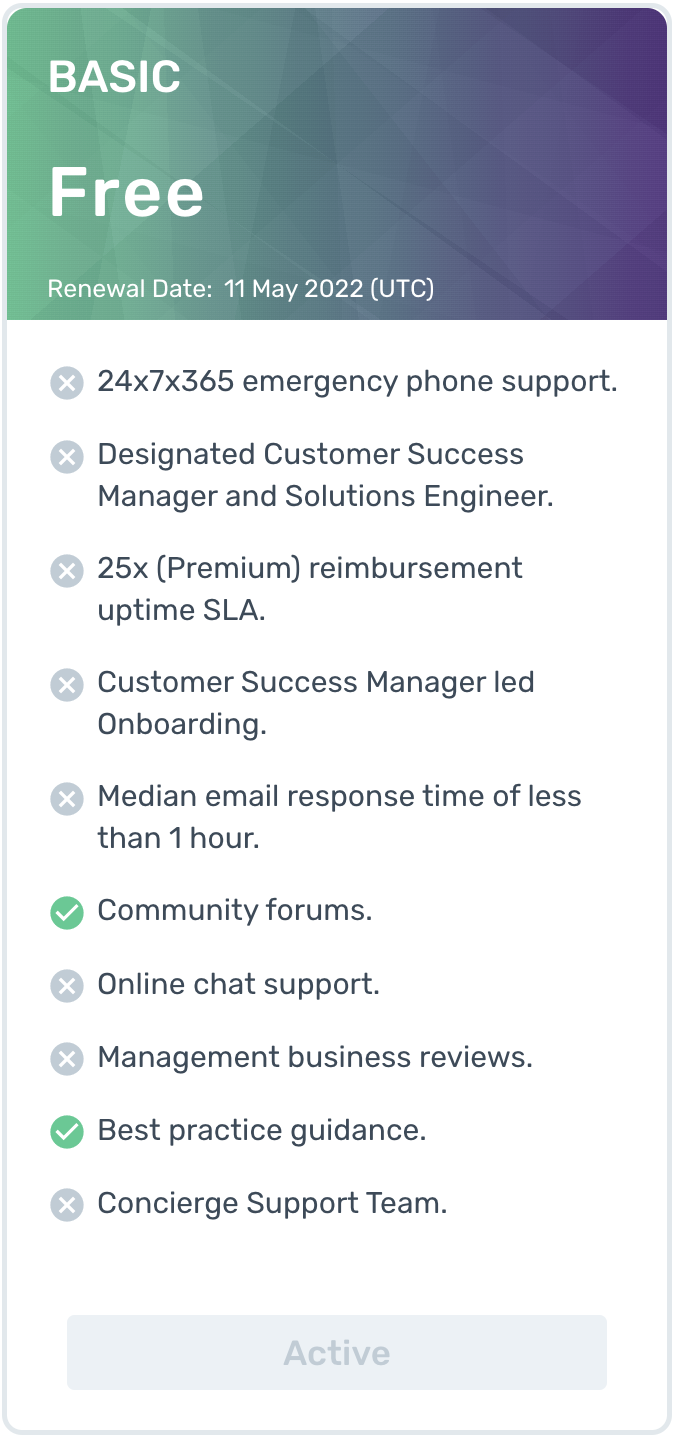This screenshot has width=676, height=1438.
Task: Click the X icon beside 25x Premium reimbursement
Action: coord(67,571)
